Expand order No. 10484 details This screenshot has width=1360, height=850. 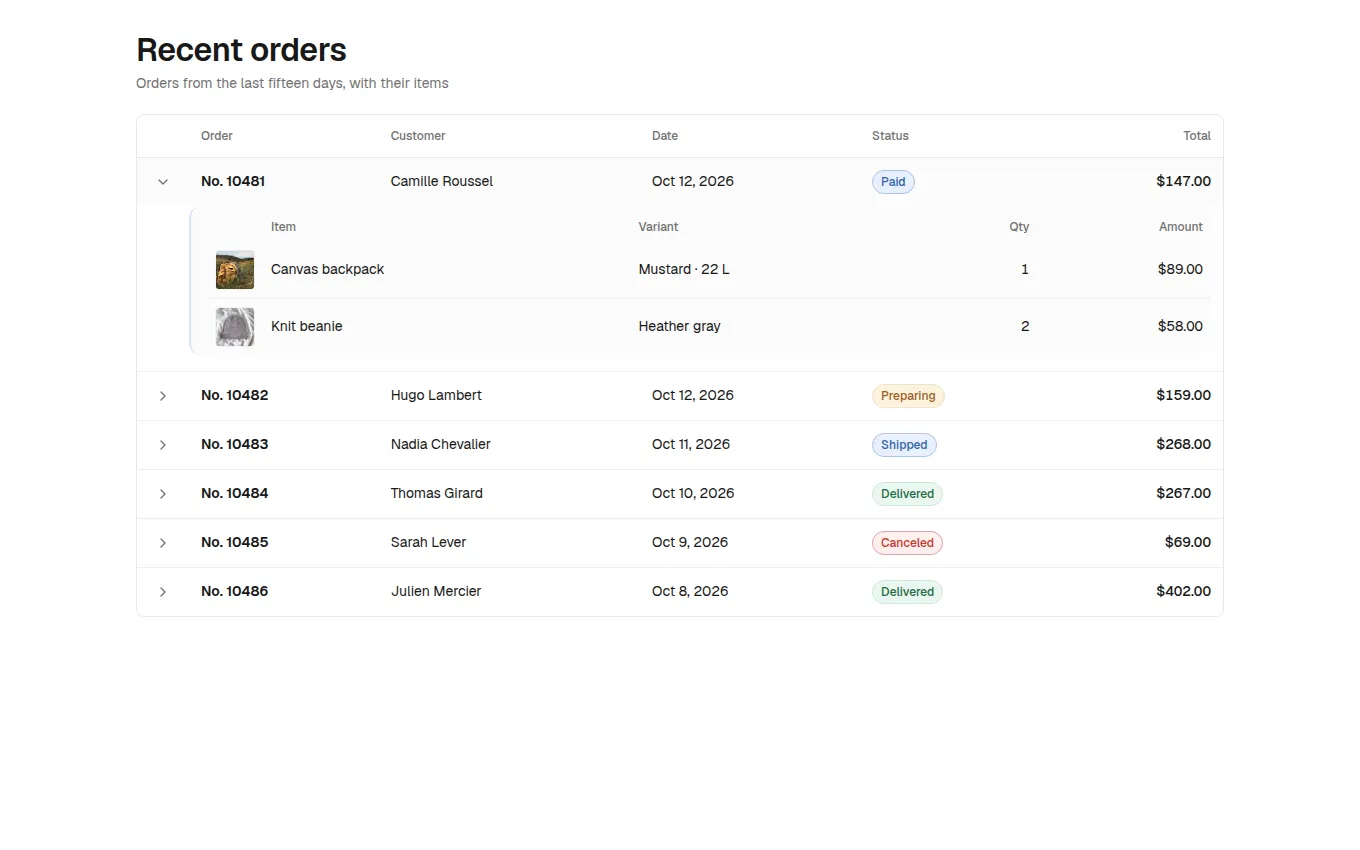[x=163, y=494]
